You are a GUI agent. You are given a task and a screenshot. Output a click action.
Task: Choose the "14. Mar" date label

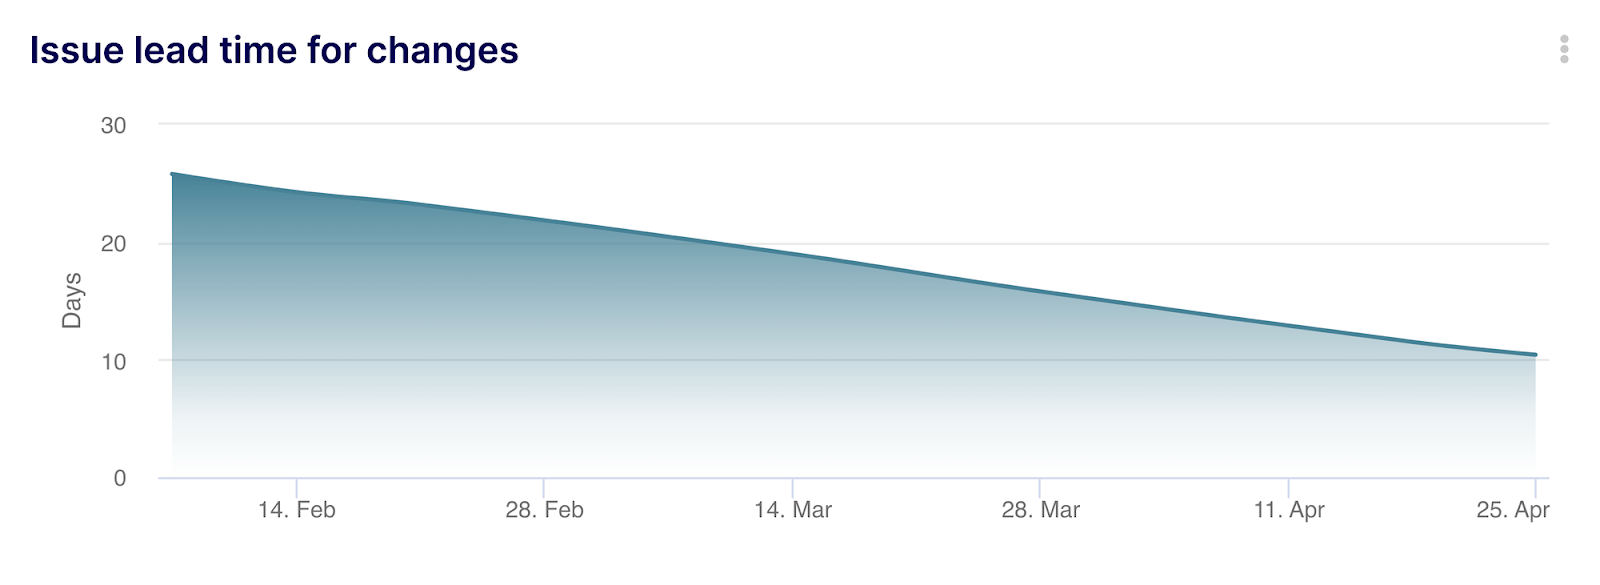pyautogui.click(x=792, y=510)
